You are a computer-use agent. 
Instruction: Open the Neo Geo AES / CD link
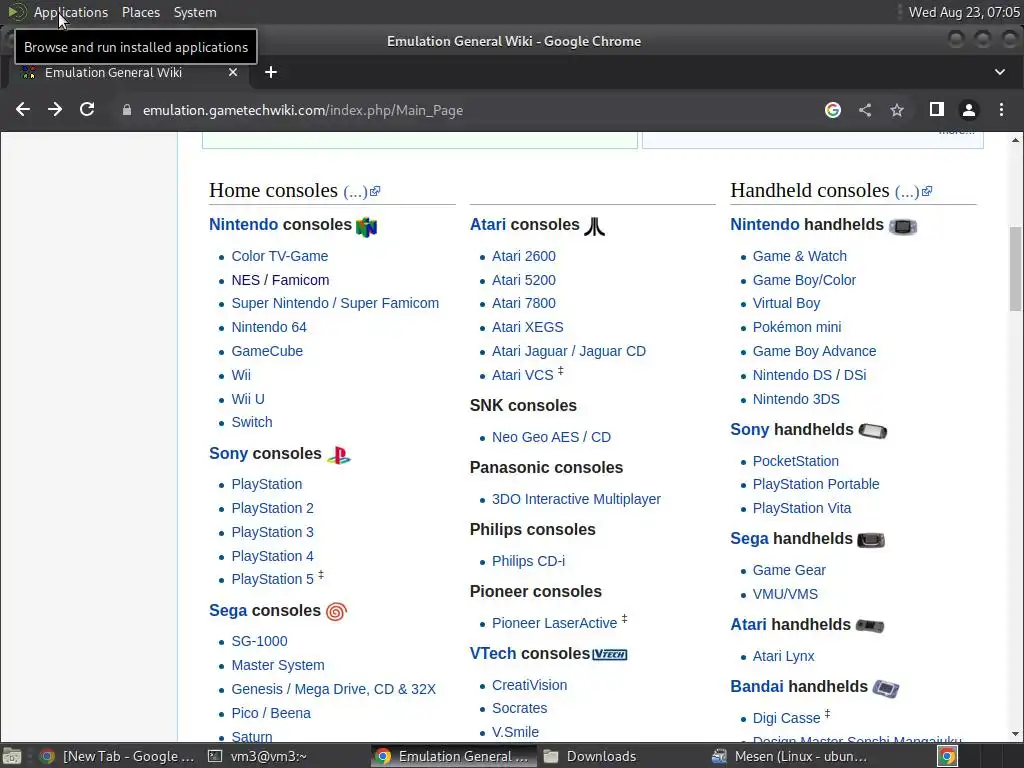click(x=551, y=437)
